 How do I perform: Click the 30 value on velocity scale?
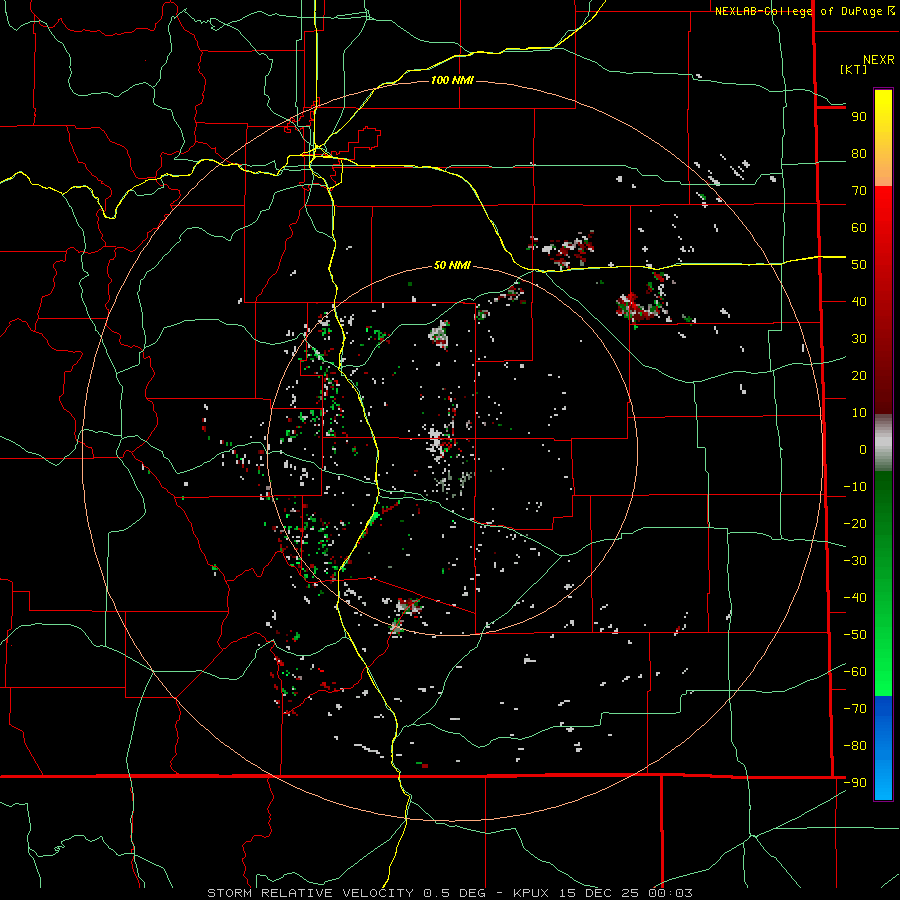[x=859, y=339]
